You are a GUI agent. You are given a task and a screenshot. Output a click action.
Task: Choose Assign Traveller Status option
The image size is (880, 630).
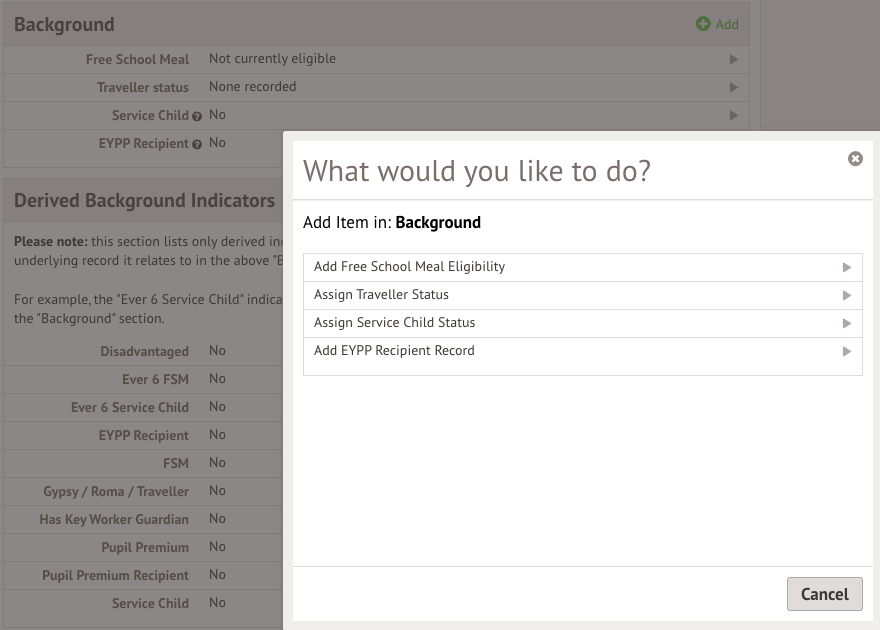381,295
